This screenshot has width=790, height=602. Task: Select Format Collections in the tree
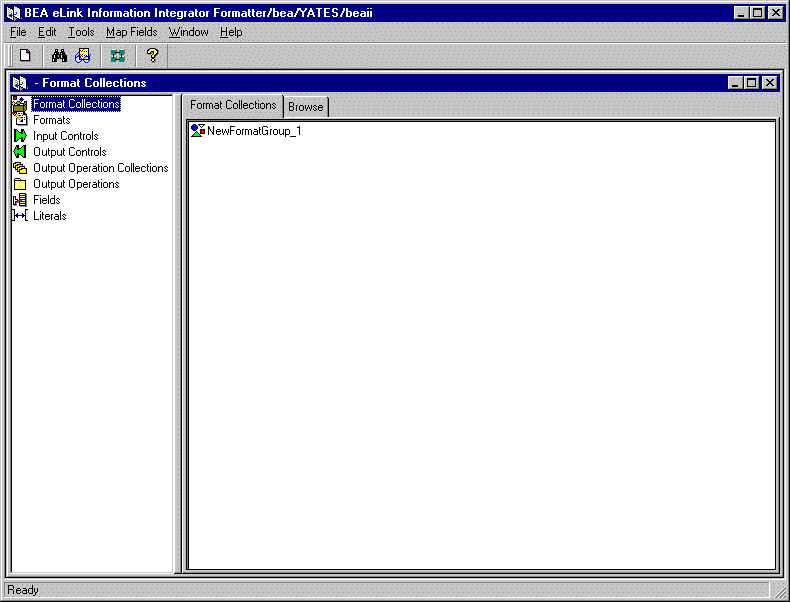click(76, 104)
